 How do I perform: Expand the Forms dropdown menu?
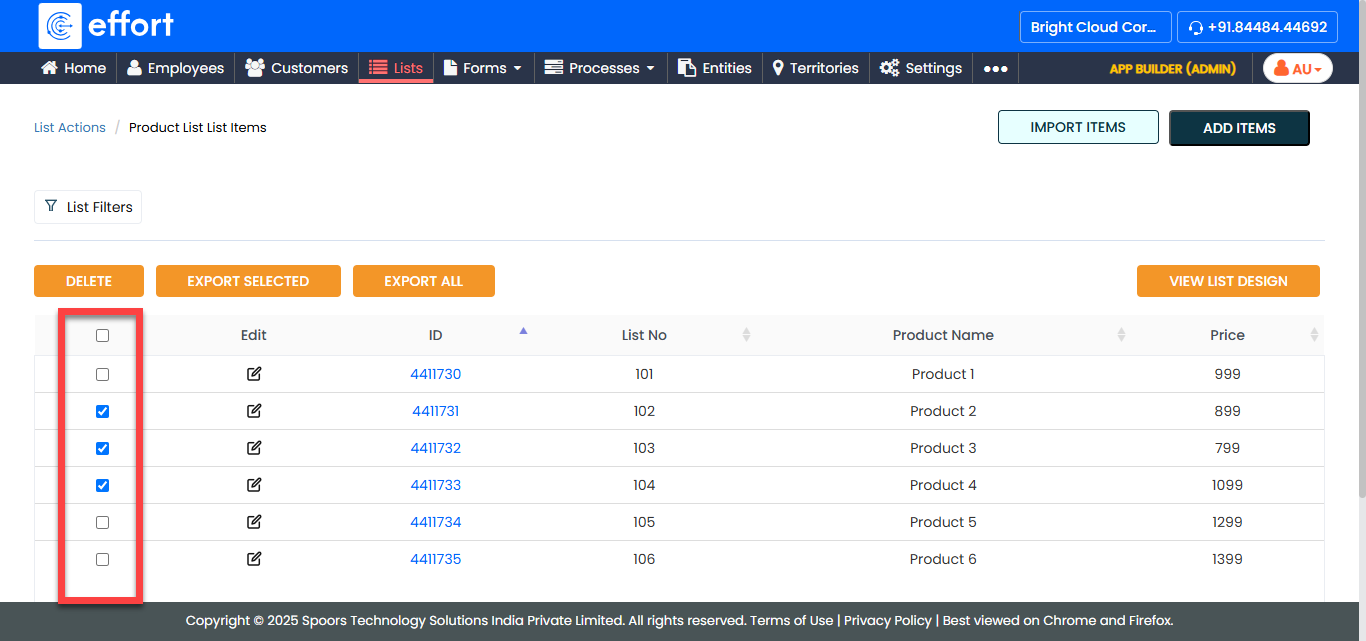coord(484,68)
